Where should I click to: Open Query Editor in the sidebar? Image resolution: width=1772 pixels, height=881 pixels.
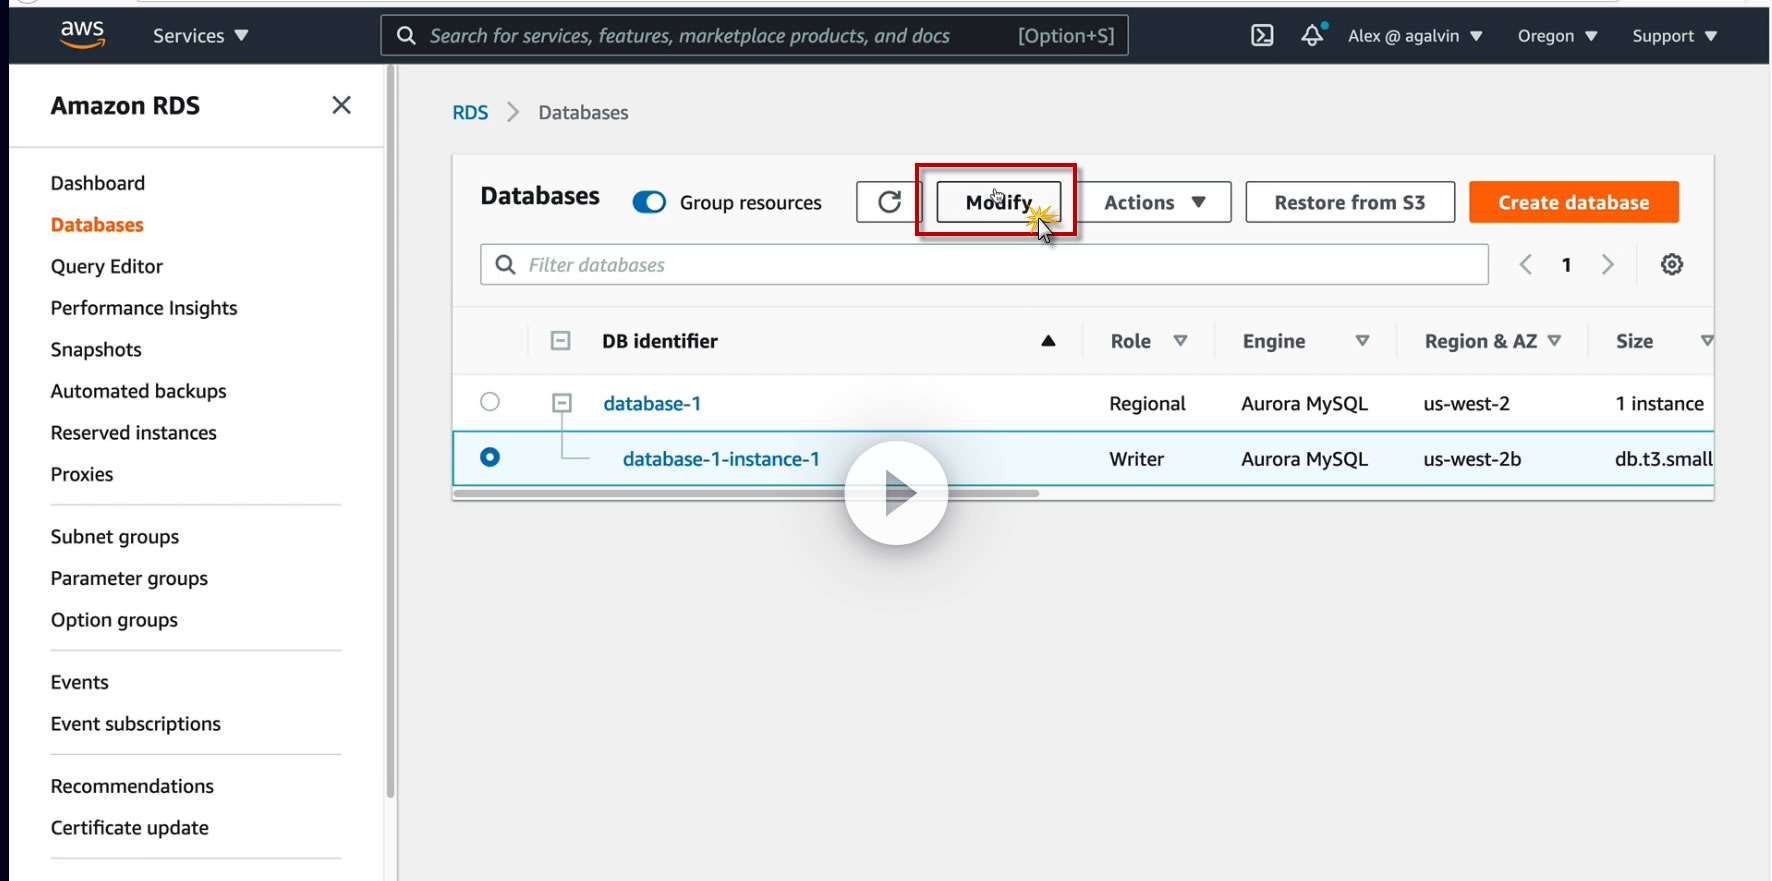coord(107,267)
